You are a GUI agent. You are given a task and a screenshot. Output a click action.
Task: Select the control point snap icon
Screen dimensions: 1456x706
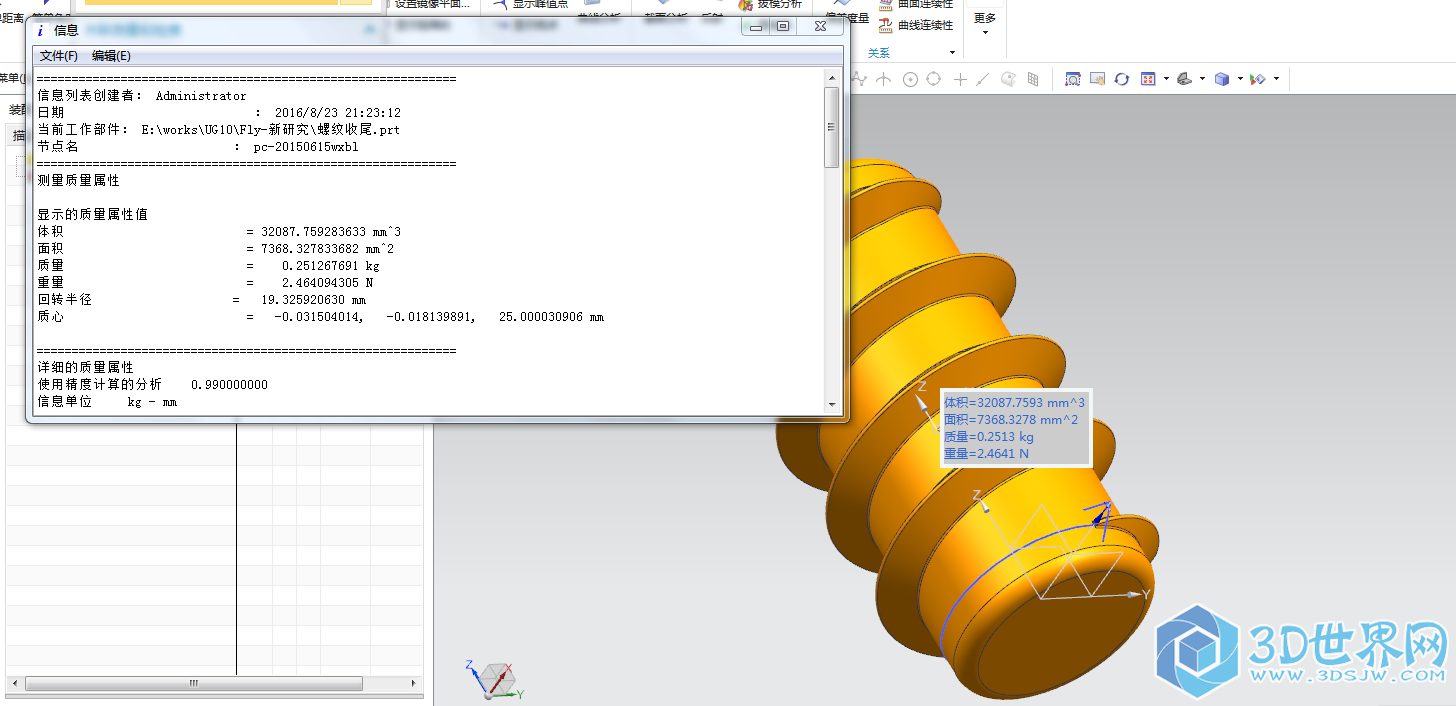point(859,79)
